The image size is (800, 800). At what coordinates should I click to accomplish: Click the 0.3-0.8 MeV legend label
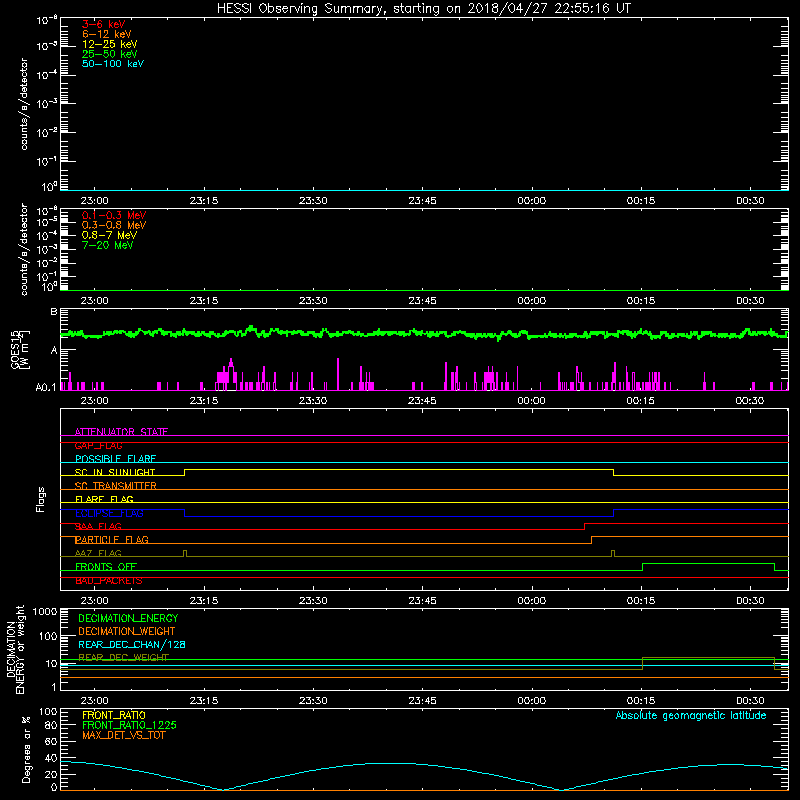pyautogui.click(x=114, y=225)
